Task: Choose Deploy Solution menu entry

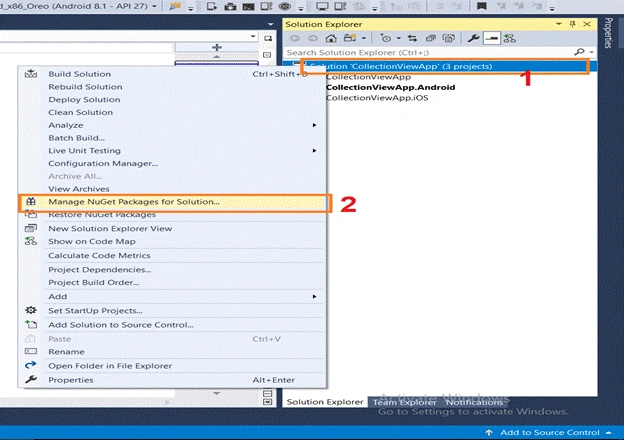Action: pos(172,99)
